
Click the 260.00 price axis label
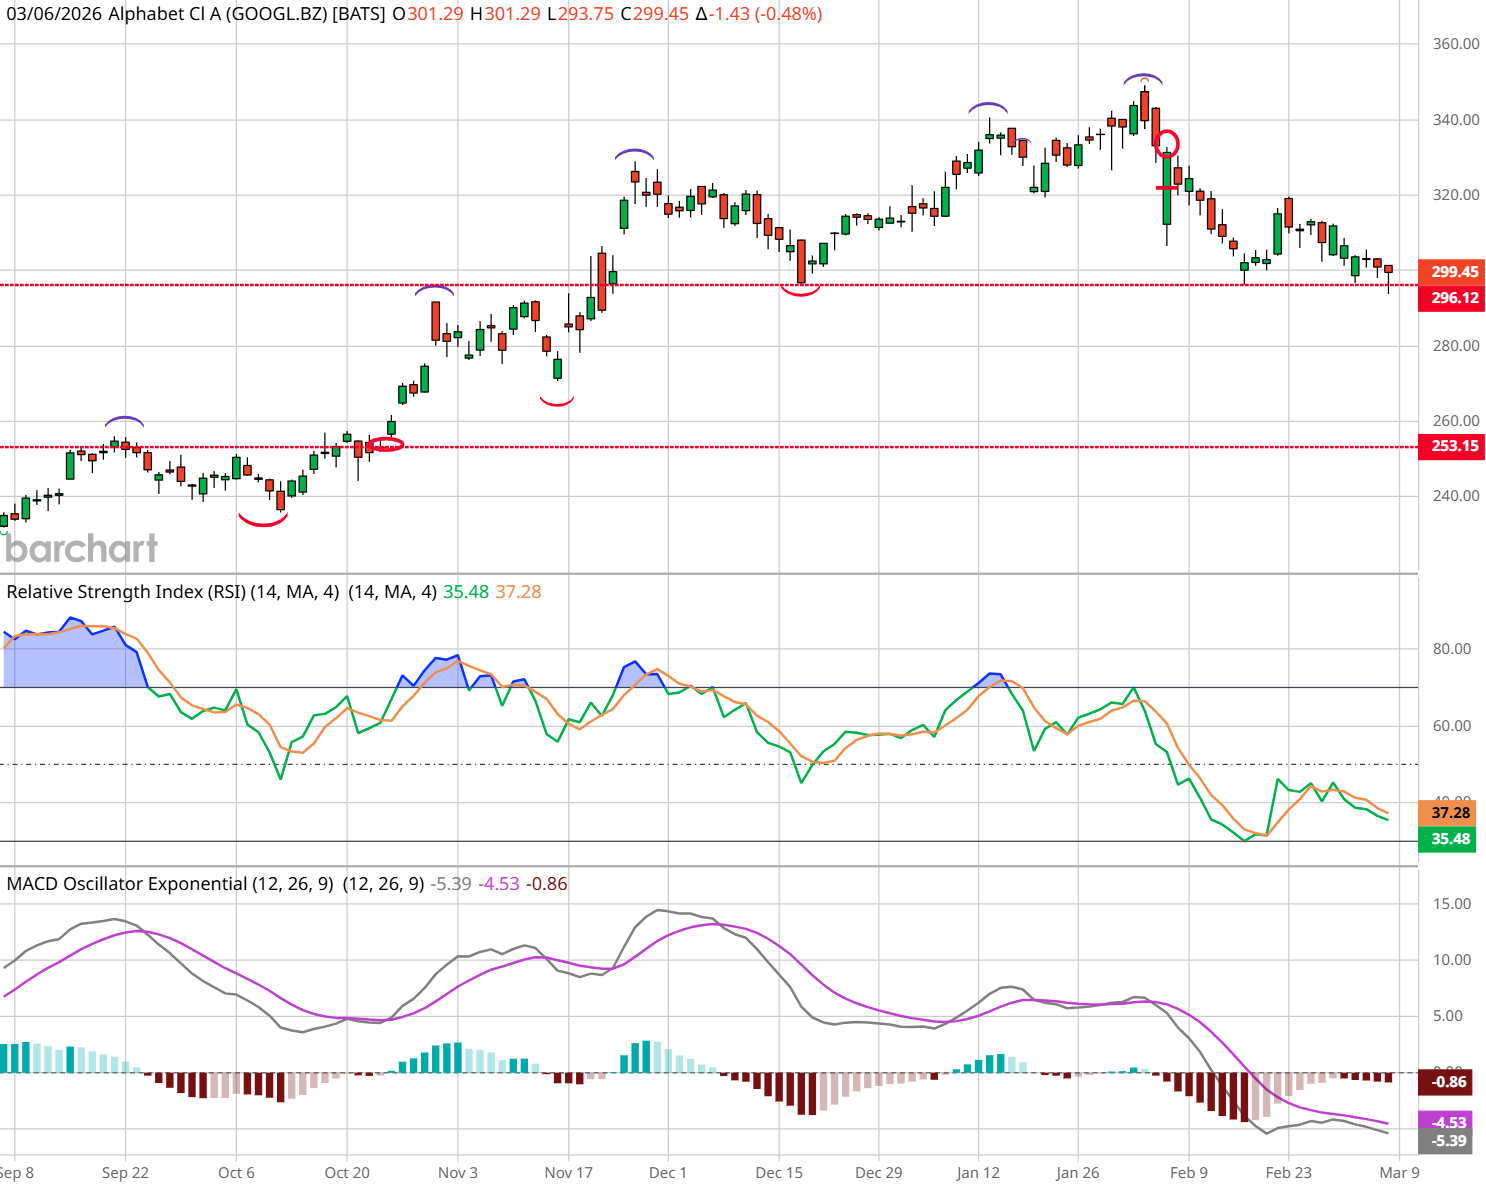1456,421
